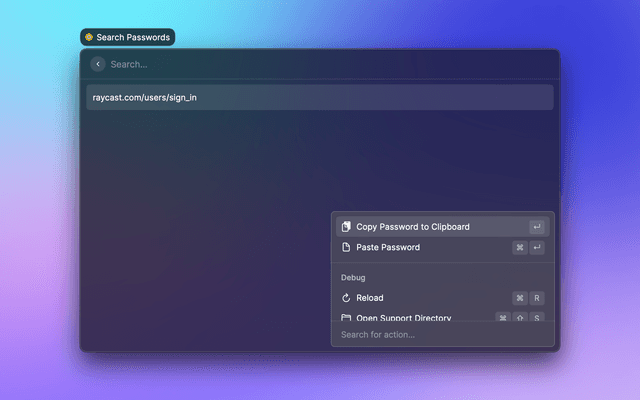This screenshot has width=640, height=400.
Task: Click the S key badge on Support Directory row
Action: coord(537,318)
